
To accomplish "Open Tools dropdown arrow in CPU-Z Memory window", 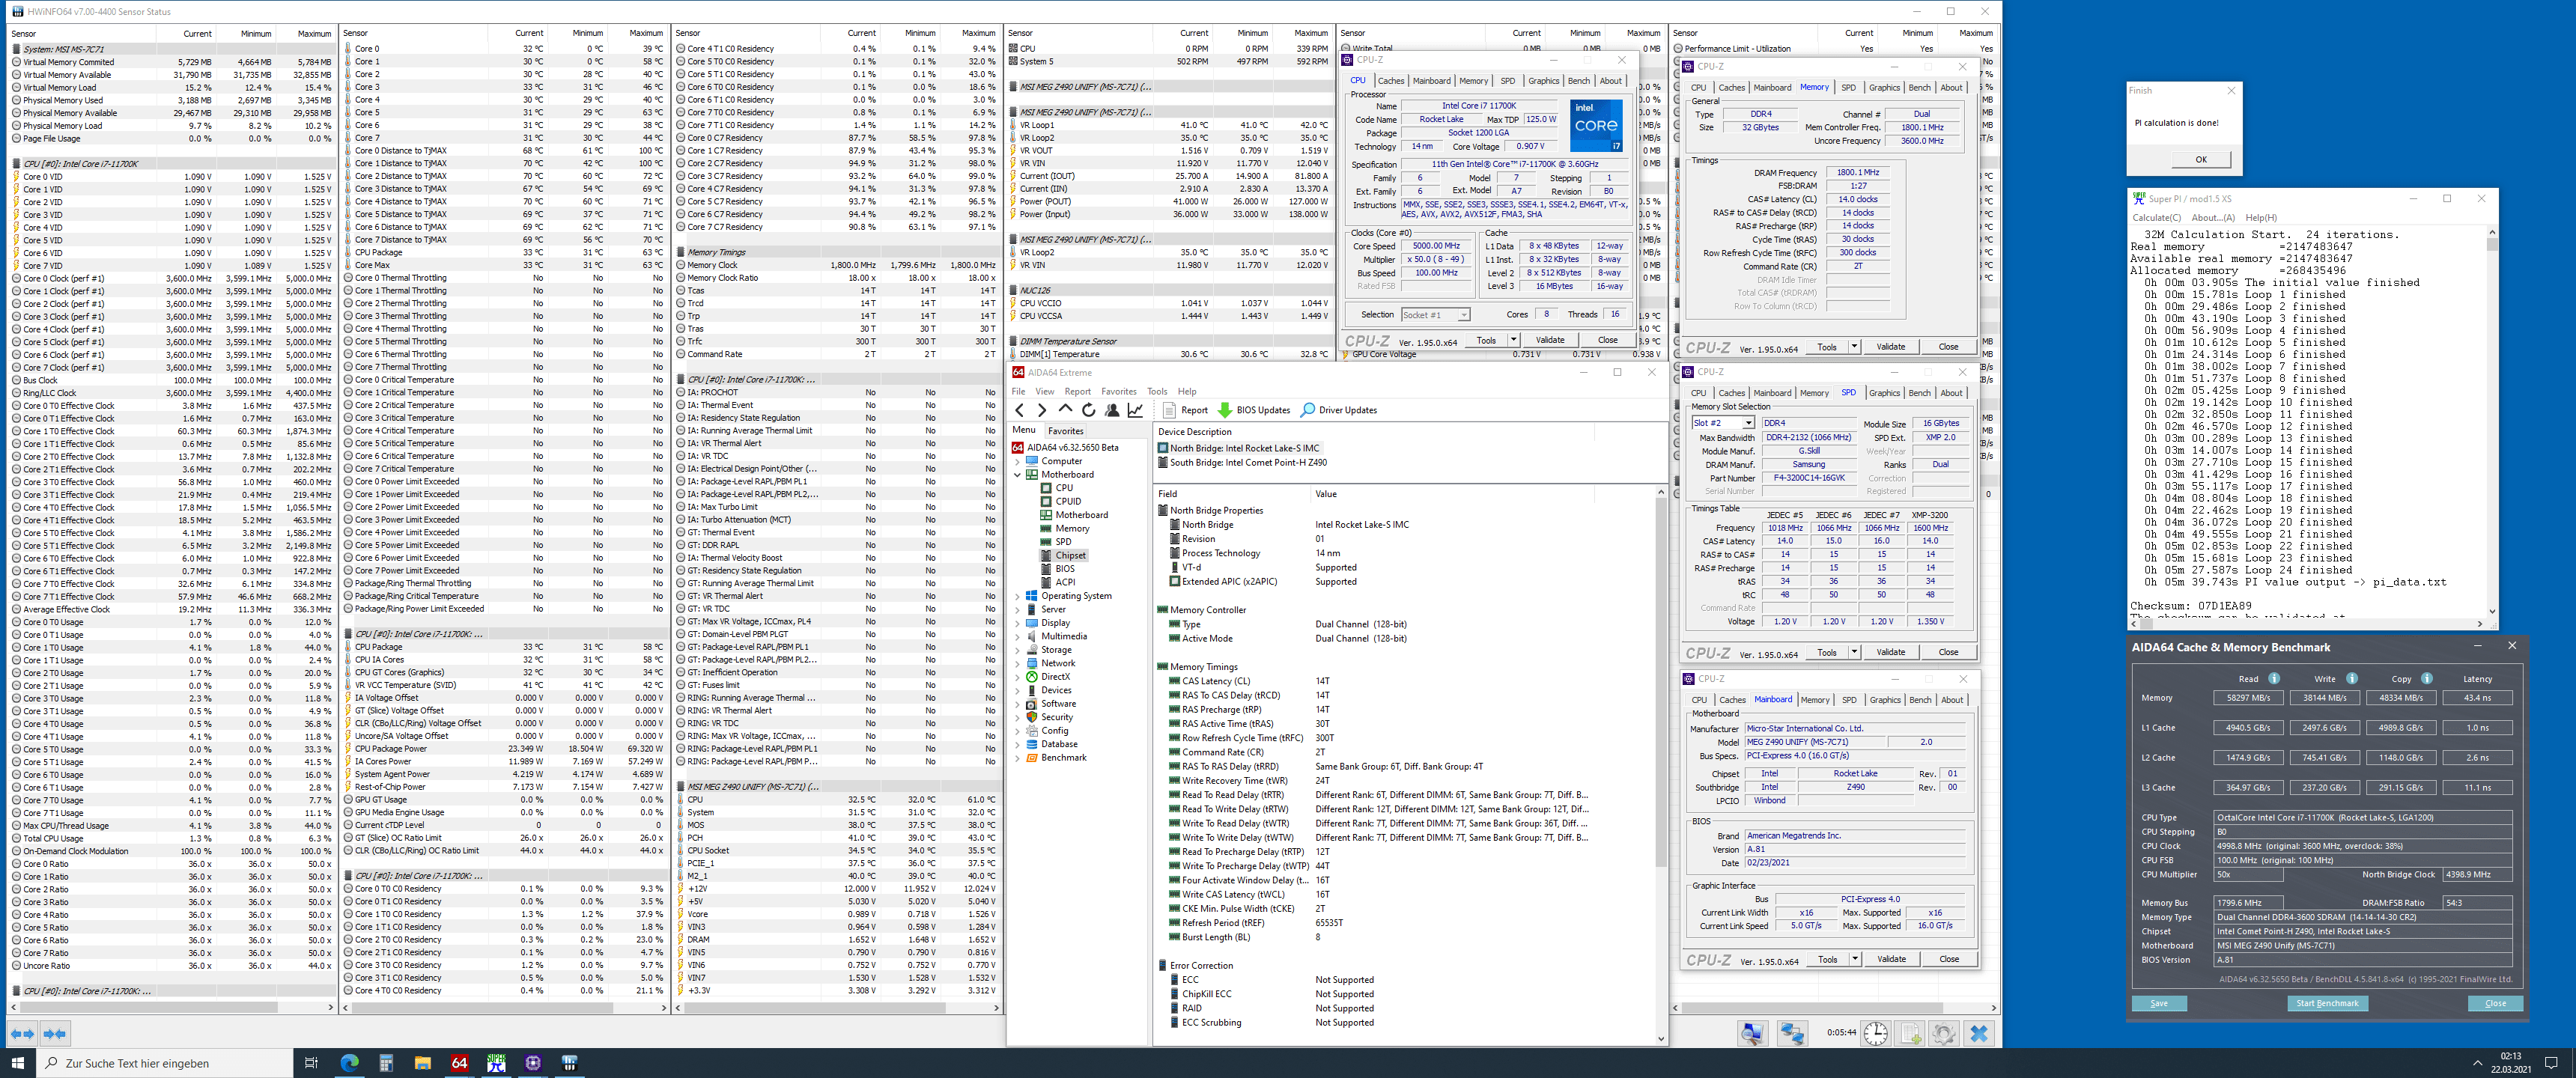I will click(x=1853, y=347).
